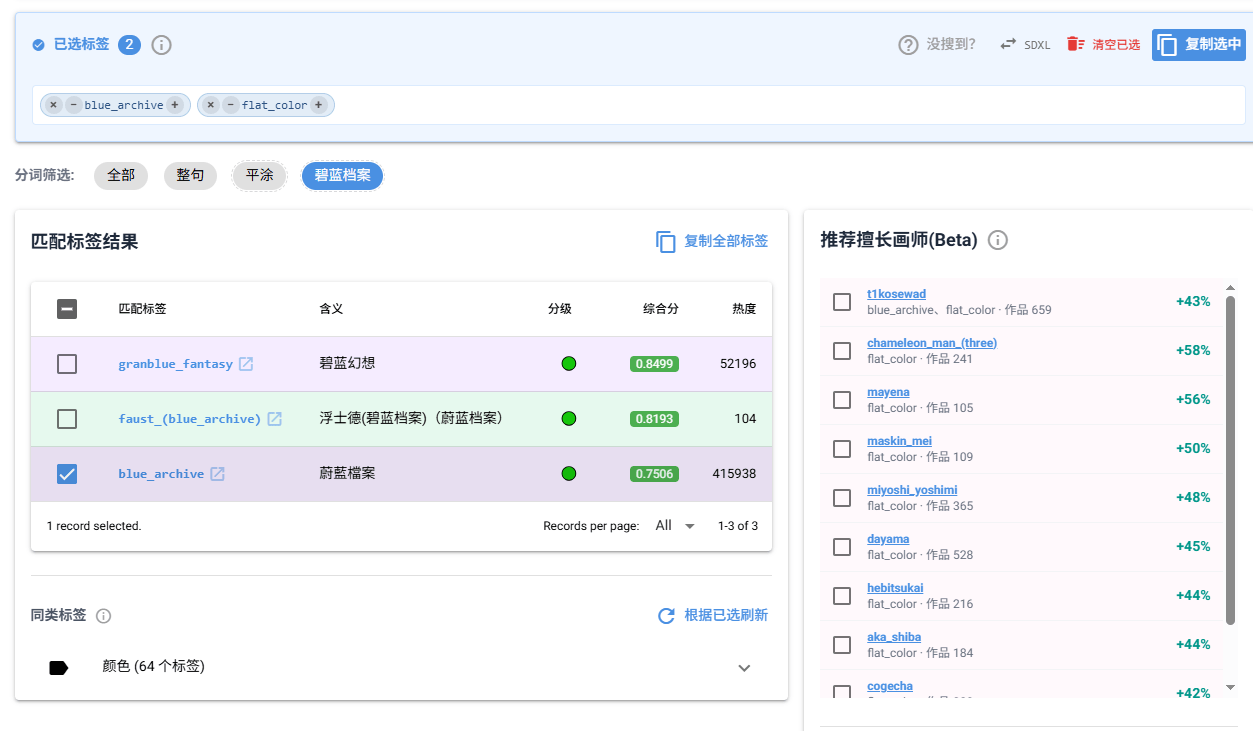Check the artist hebitsukai checkbox
Screen dimensions: 1253x731
842,596
